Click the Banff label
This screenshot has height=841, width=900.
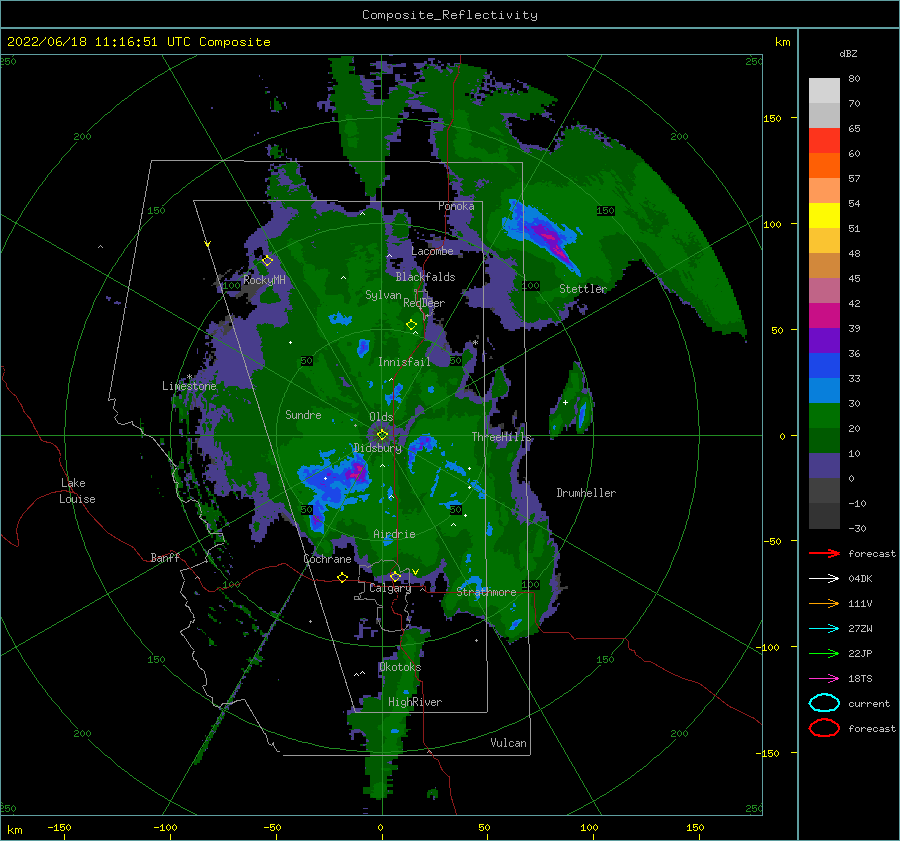165,557
